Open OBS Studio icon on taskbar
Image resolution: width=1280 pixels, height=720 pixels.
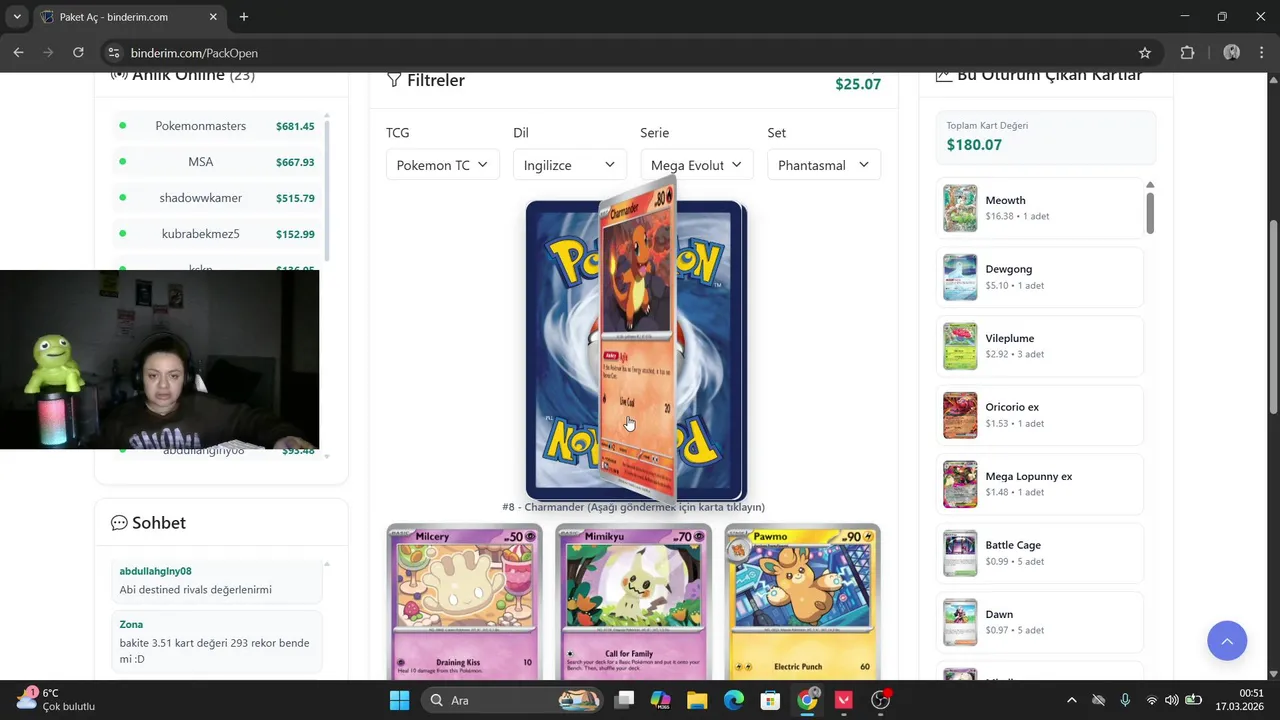pyautogui.click(x=880, y=700)
